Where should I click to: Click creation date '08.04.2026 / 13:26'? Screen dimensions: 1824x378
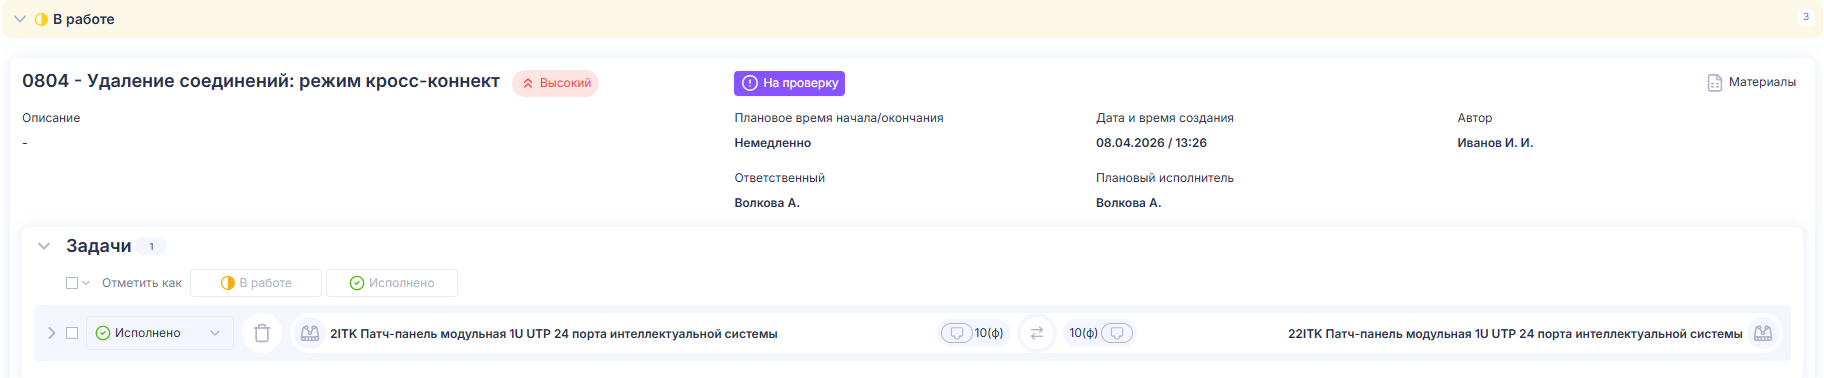pyautogui.click(x=1151, y=143)
